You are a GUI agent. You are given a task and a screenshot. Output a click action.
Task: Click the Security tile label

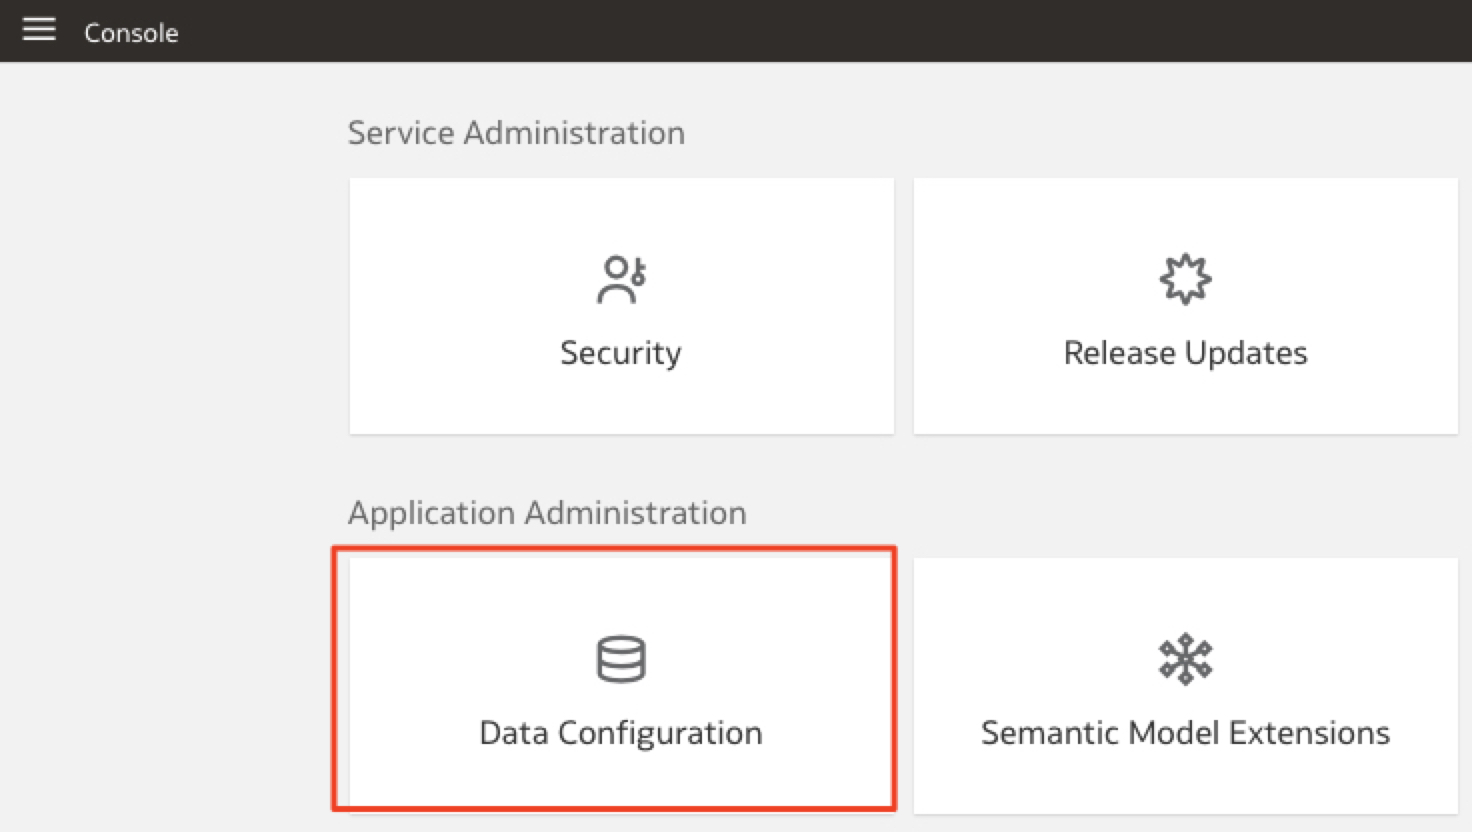pos(621,353)
